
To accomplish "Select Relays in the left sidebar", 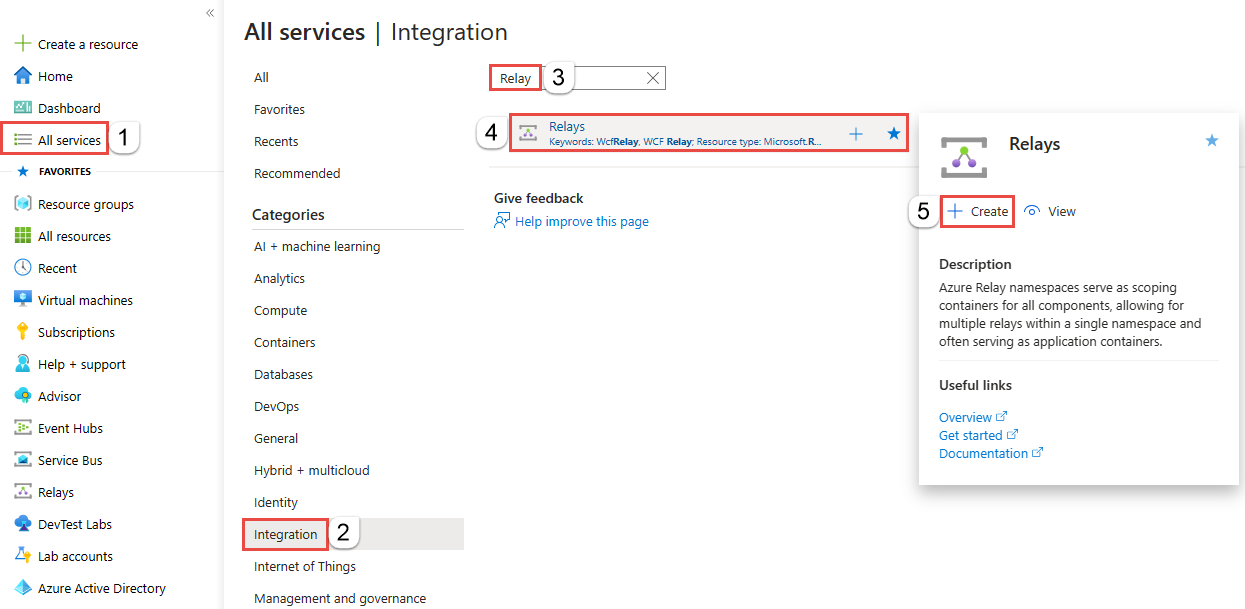I will click(60, 491).
